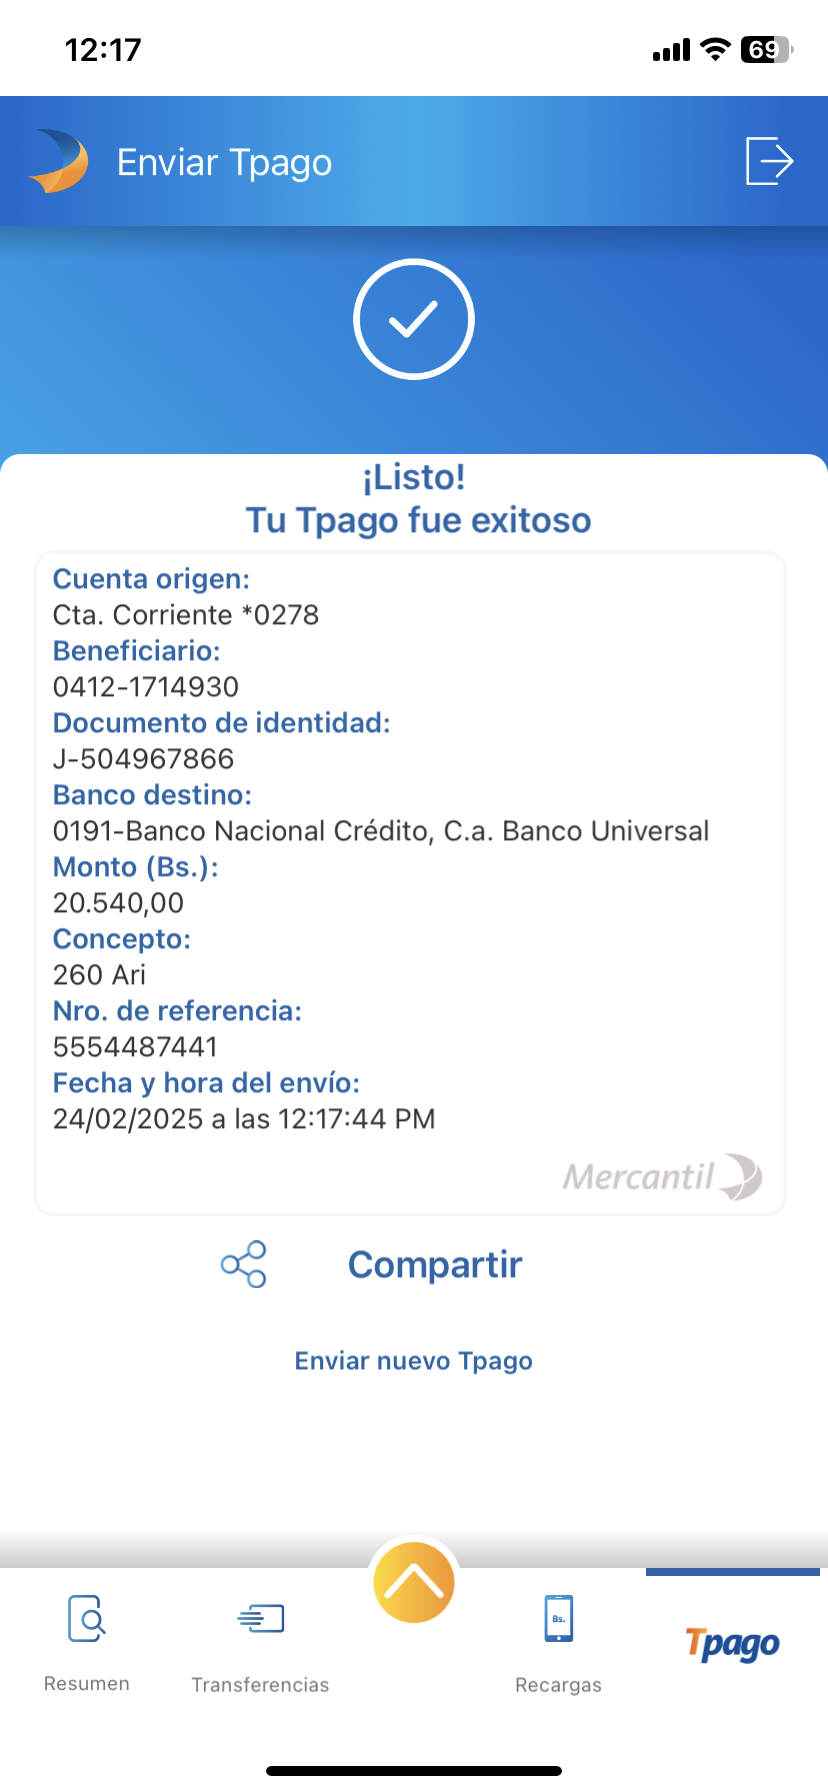
Task: Tap the reference number 5554487441
Action: [x=135, y=1047]
